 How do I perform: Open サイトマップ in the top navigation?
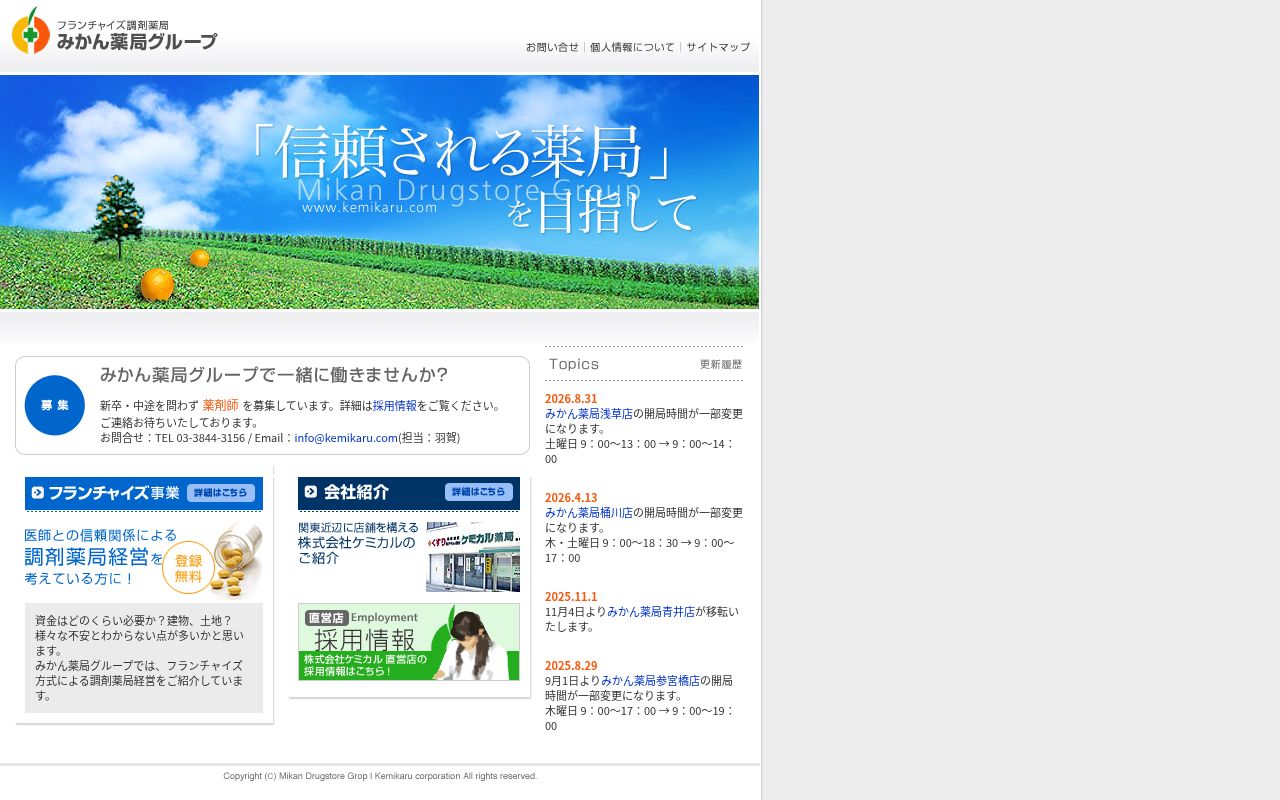(x=718, y=47)
